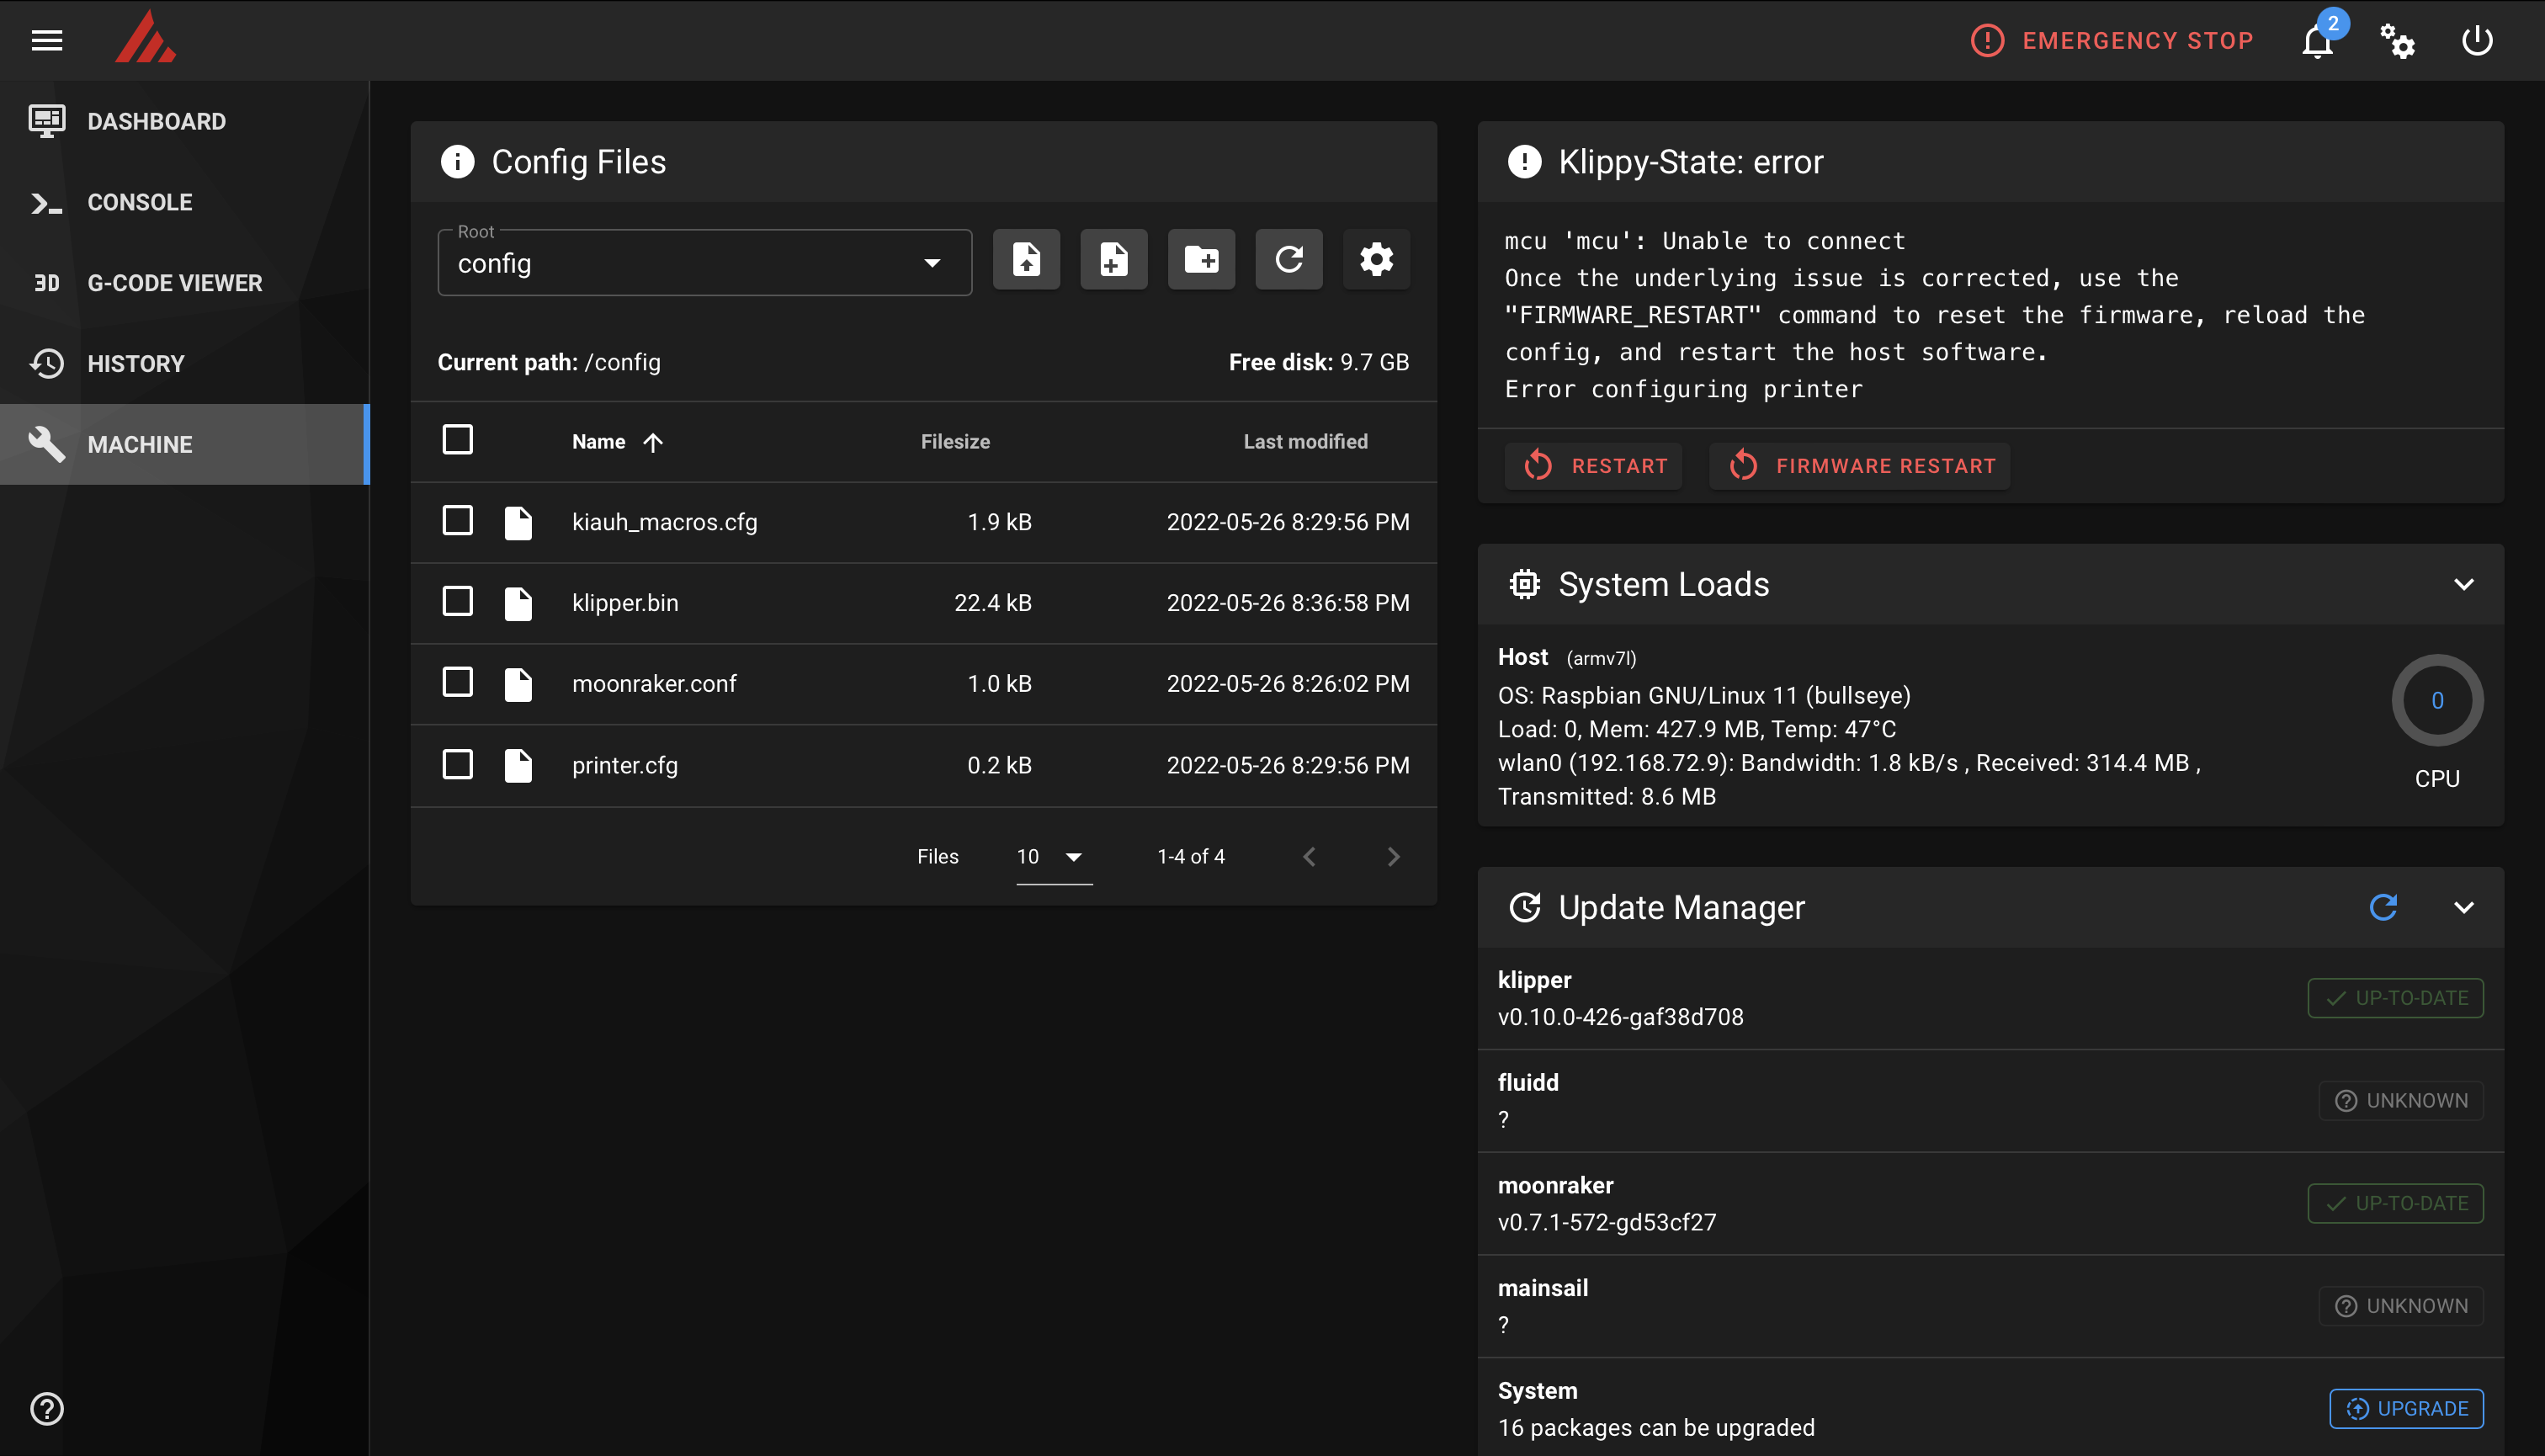This screenshot has width=2545, height=1456.
Task: Click the refresh icon in Config Files toolbar
Action: (x=1290, y=258)
